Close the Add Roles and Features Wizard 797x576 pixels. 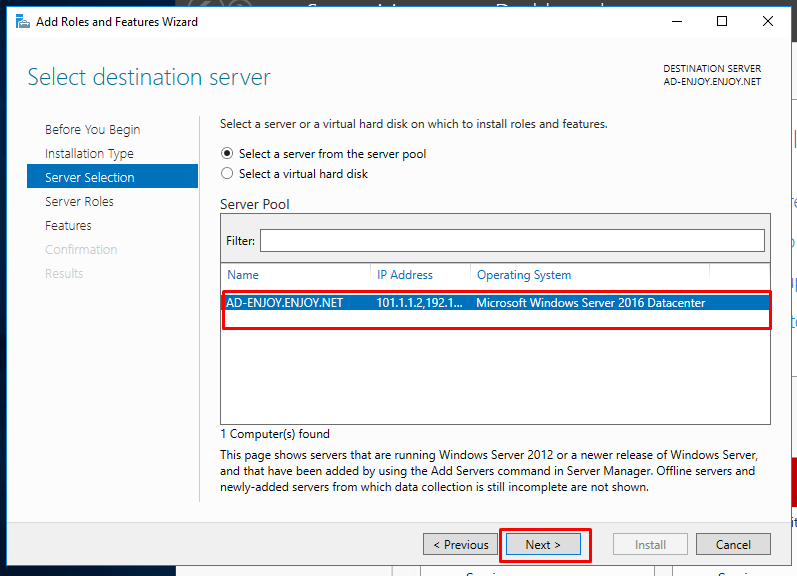pos(768,21)
